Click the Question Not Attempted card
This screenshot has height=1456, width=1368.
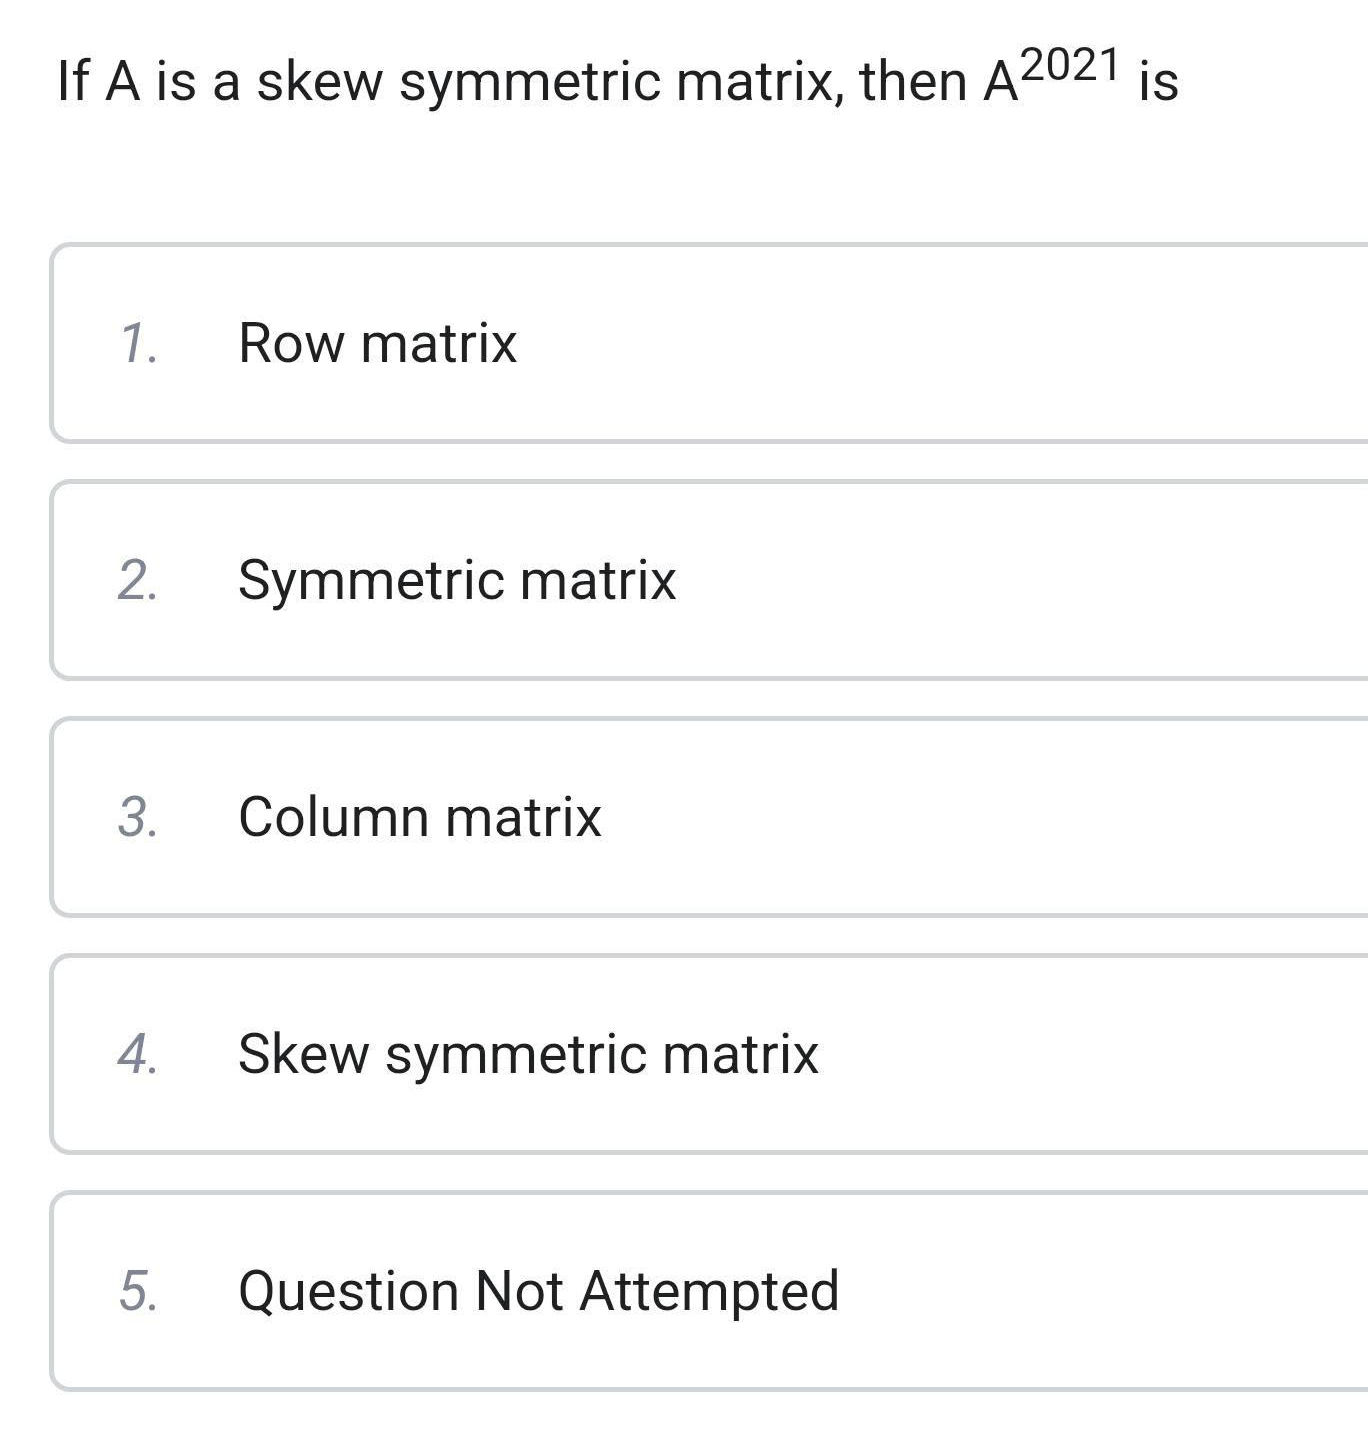(684, 1291)
